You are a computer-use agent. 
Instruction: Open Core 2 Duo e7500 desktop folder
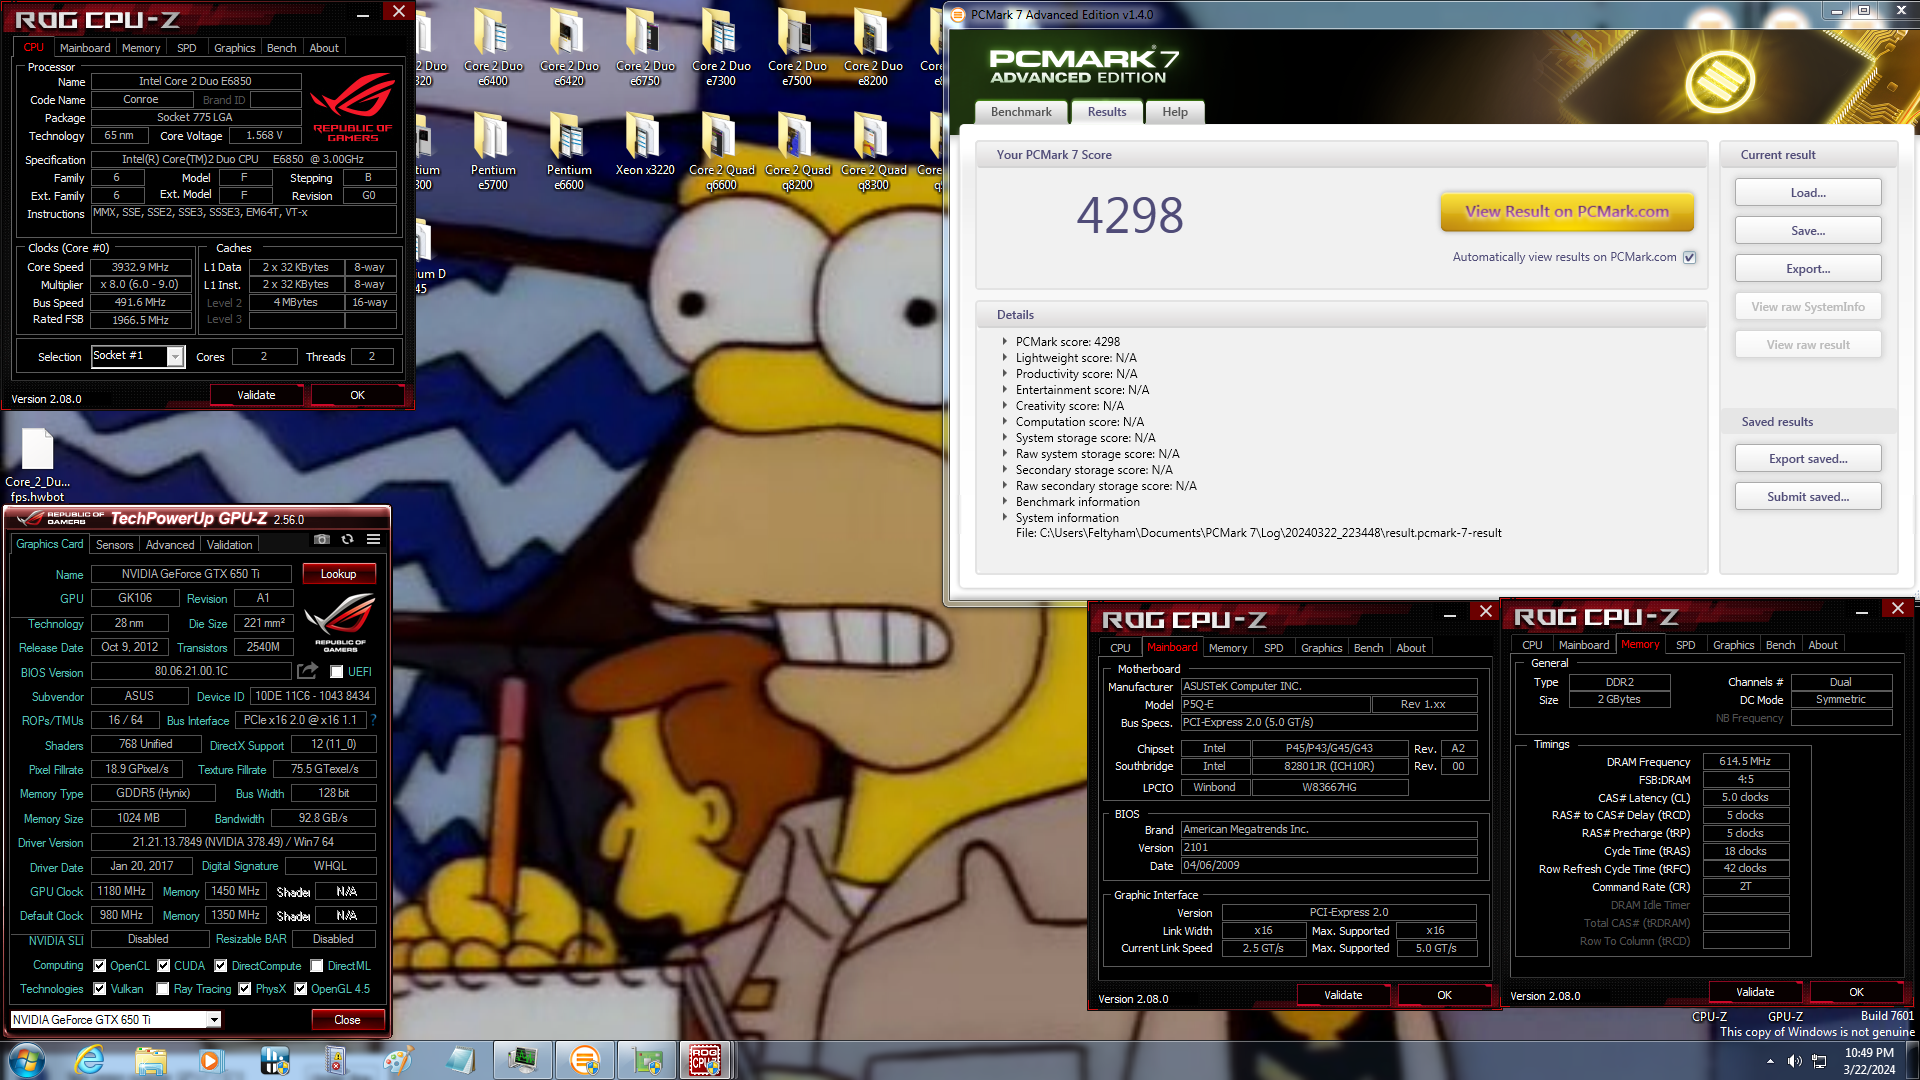(x=797, y=46)
